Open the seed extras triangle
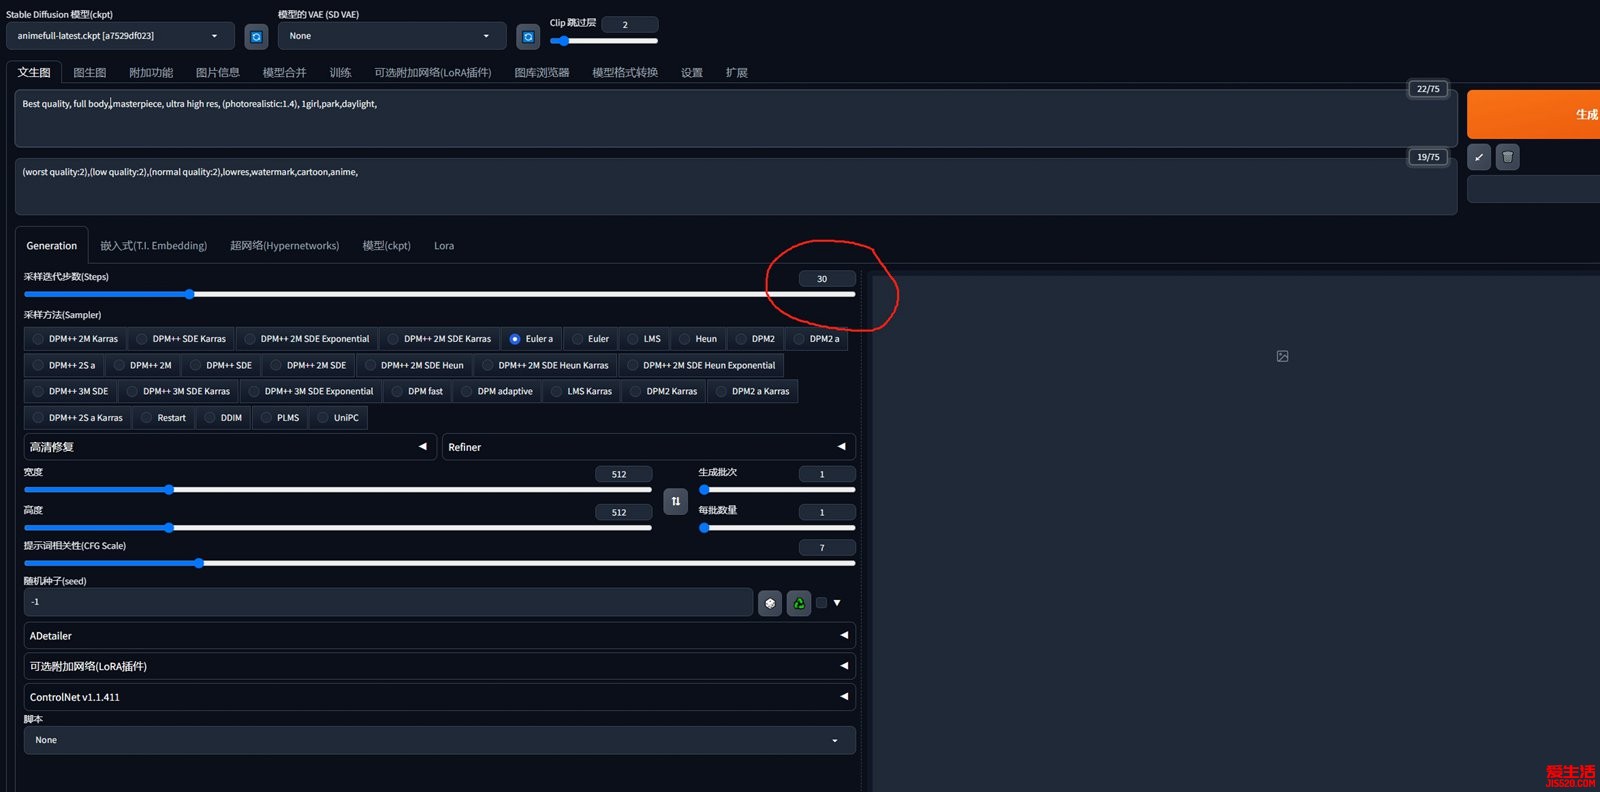The image size is (1600, 792). coord(837,603)
